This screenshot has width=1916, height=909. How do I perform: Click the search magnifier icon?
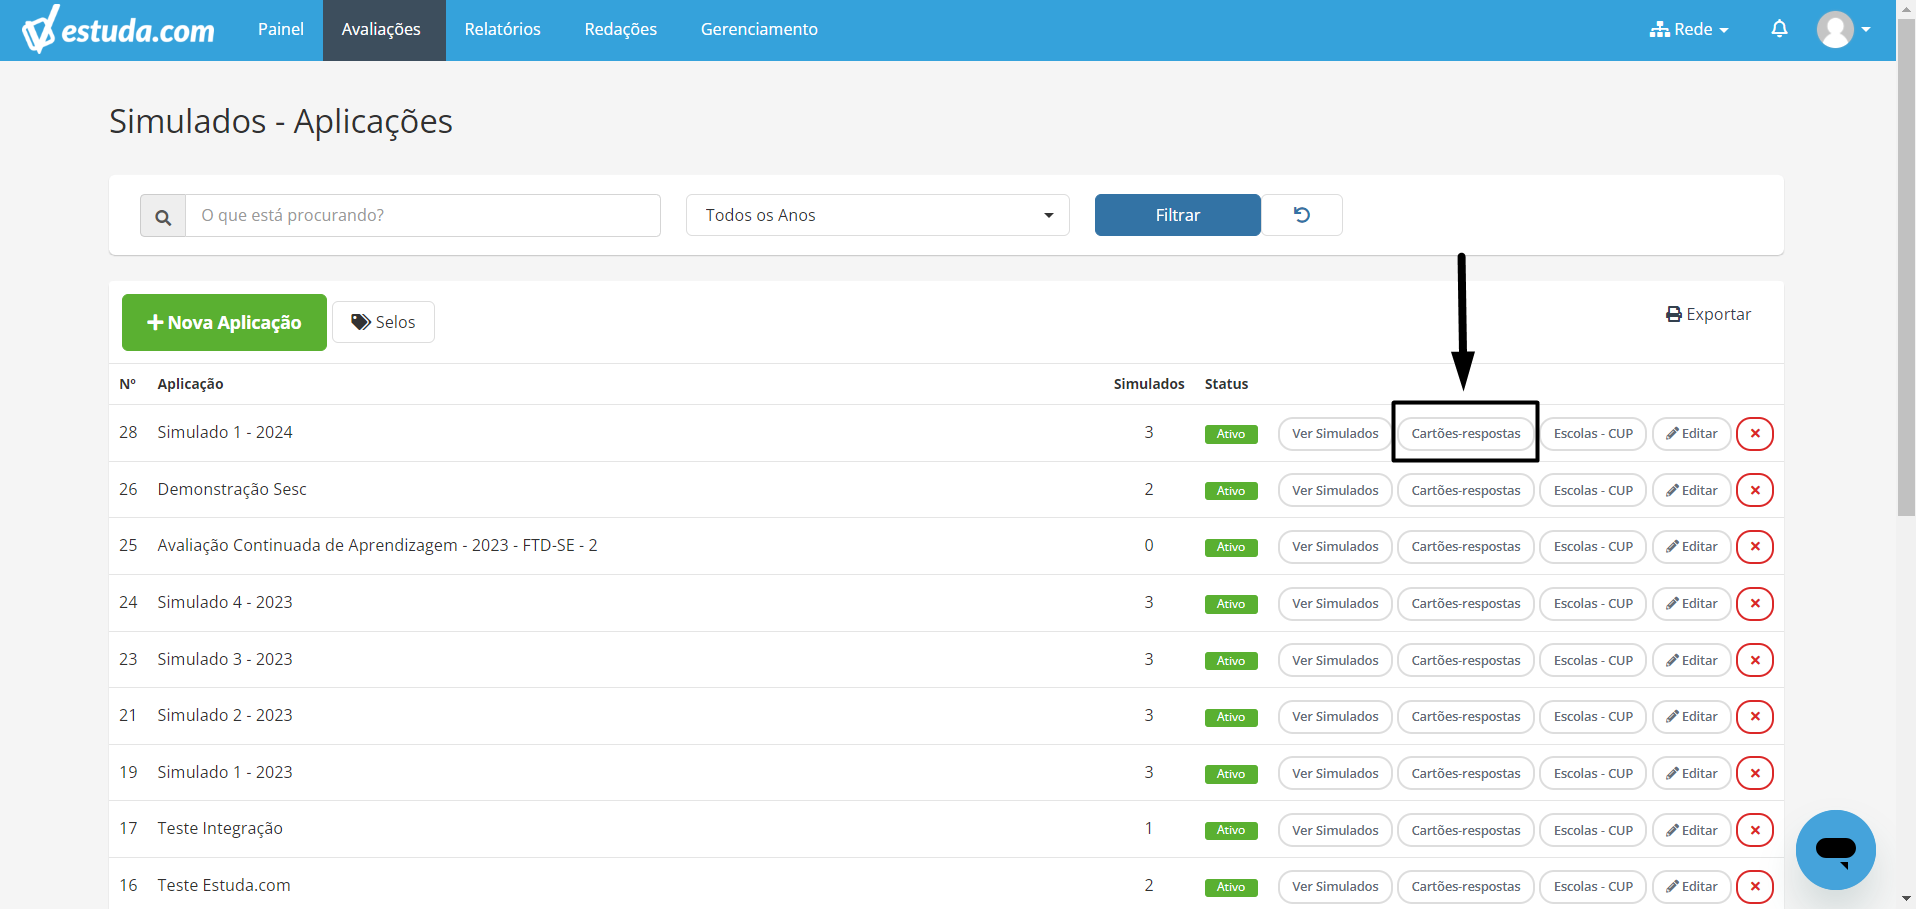point(163,216)
